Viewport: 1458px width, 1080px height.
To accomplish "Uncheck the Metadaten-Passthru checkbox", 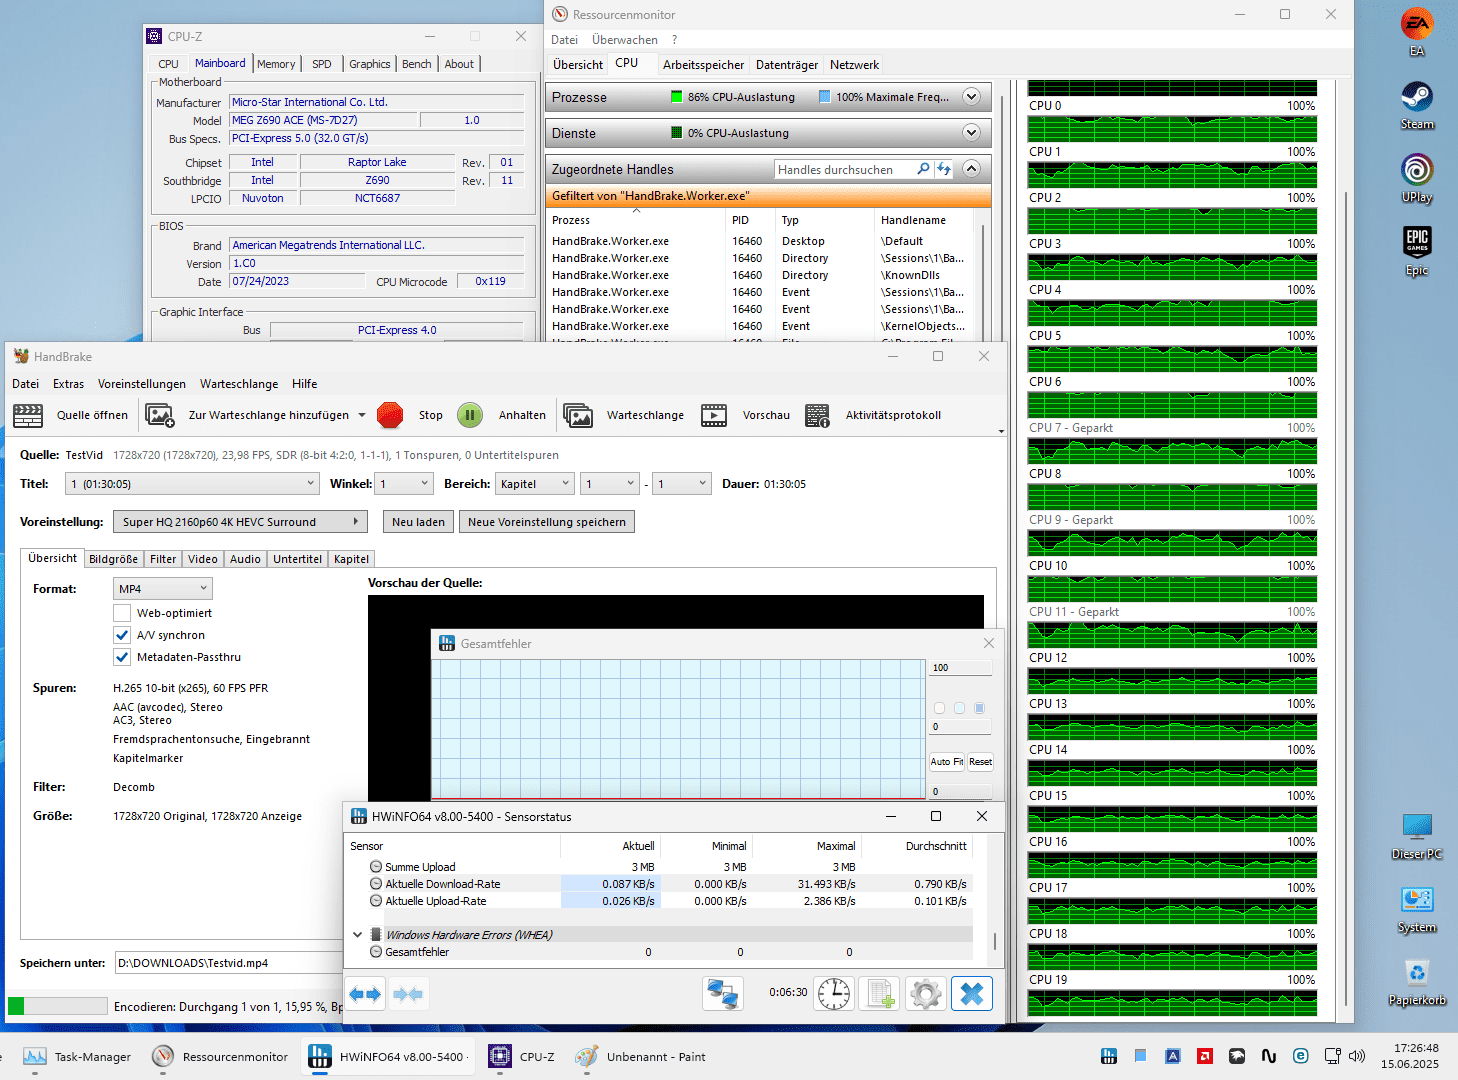I will point(122,657).
